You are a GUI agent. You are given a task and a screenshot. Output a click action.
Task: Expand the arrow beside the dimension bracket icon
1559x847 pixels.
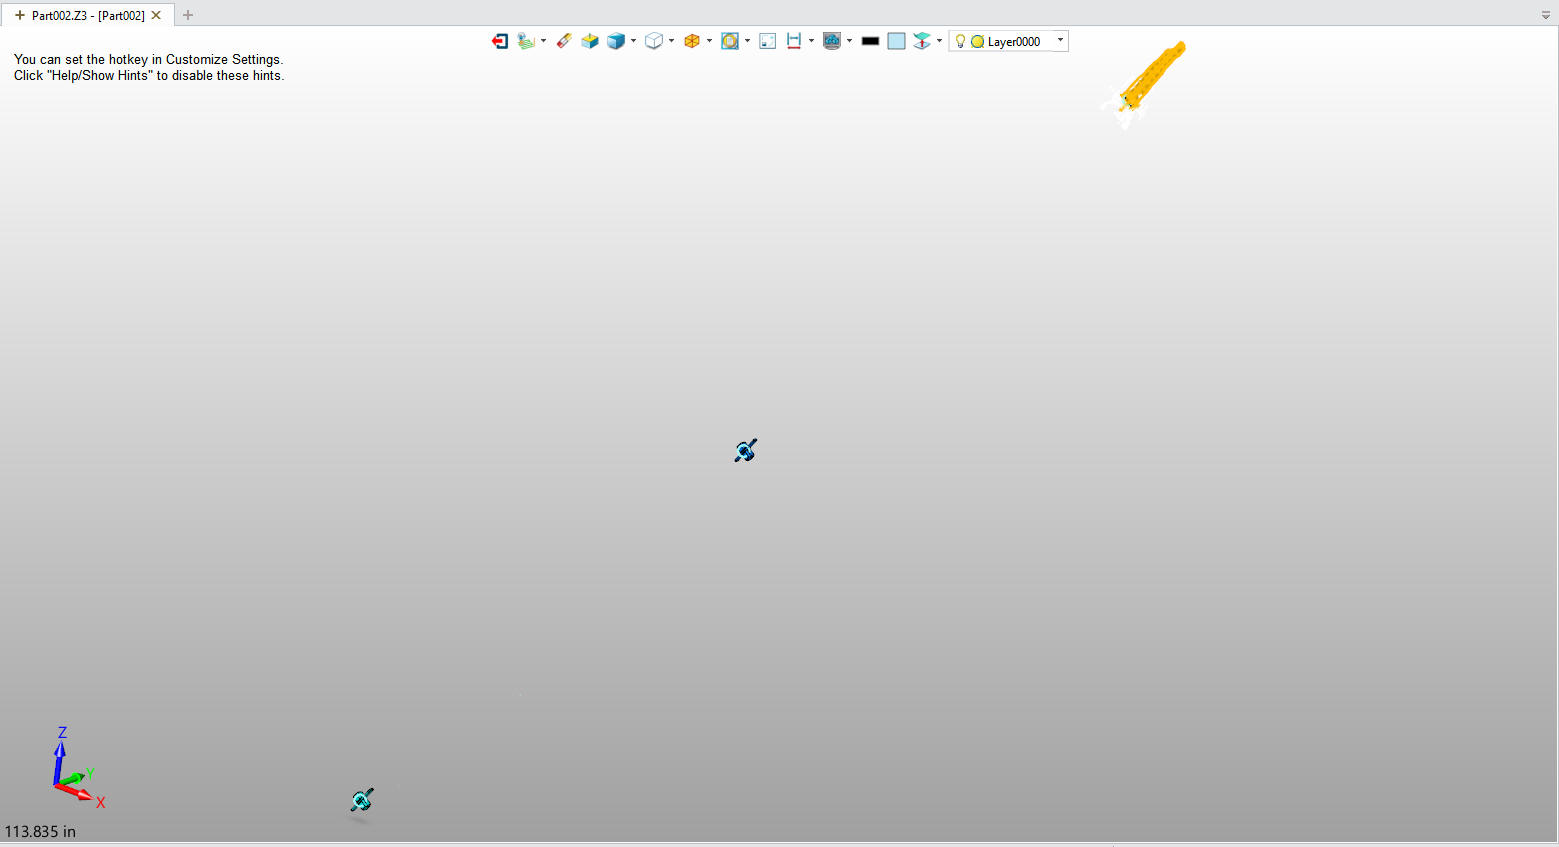pyautogui.click(x=811, y=41)
